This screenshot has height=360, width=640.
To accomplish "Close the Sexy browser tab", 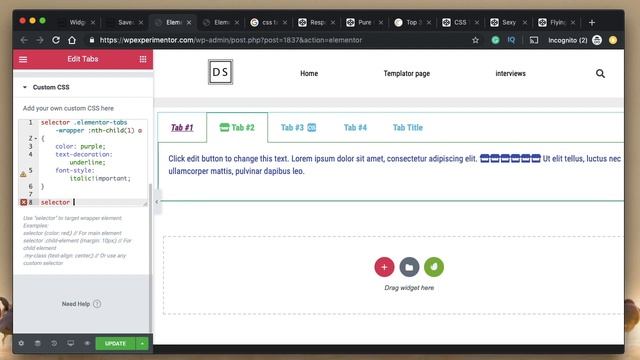I will point(525,22).
